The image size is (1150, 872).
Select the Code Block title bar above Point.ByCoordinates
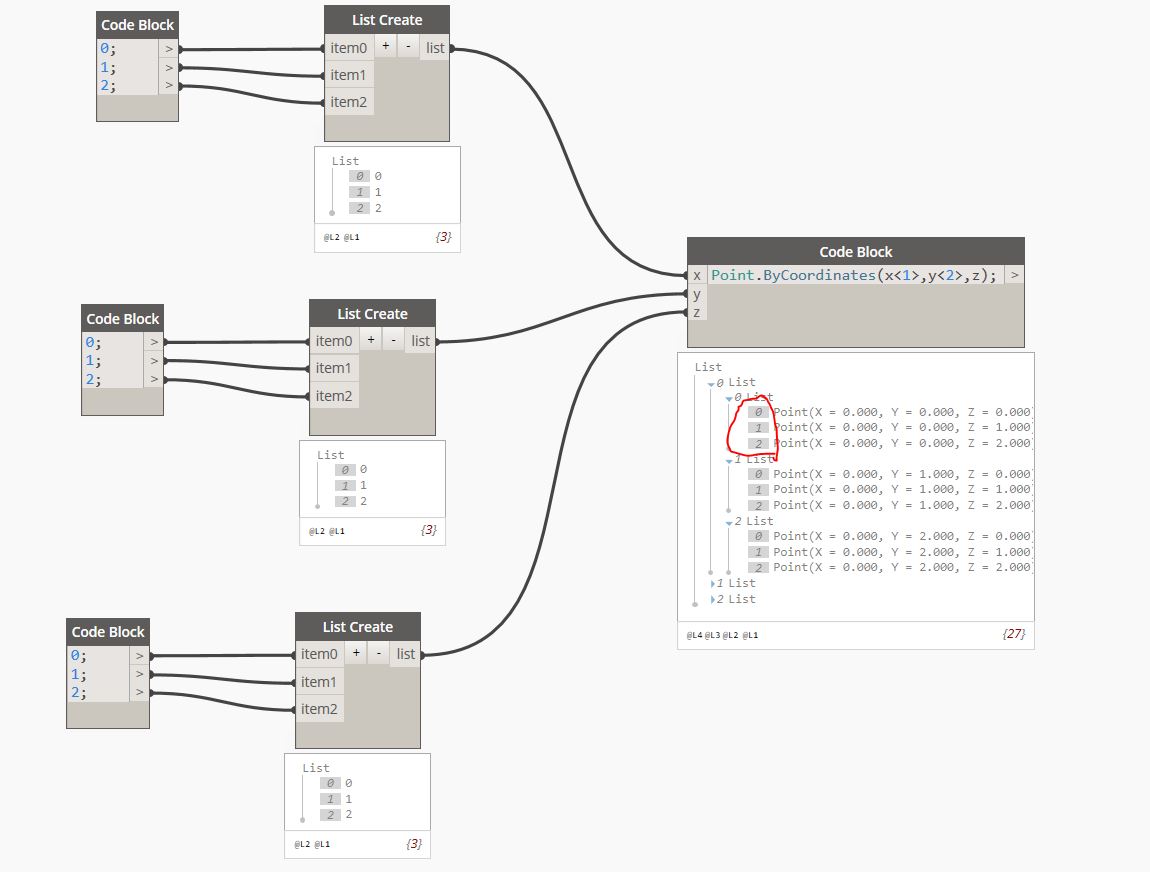click(x=856, y=252)
